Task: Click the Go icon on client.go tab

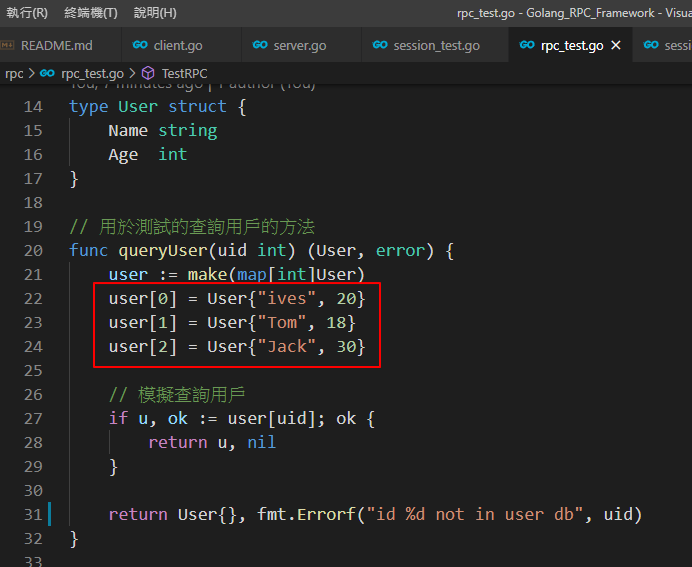Action: pos(140,45)
